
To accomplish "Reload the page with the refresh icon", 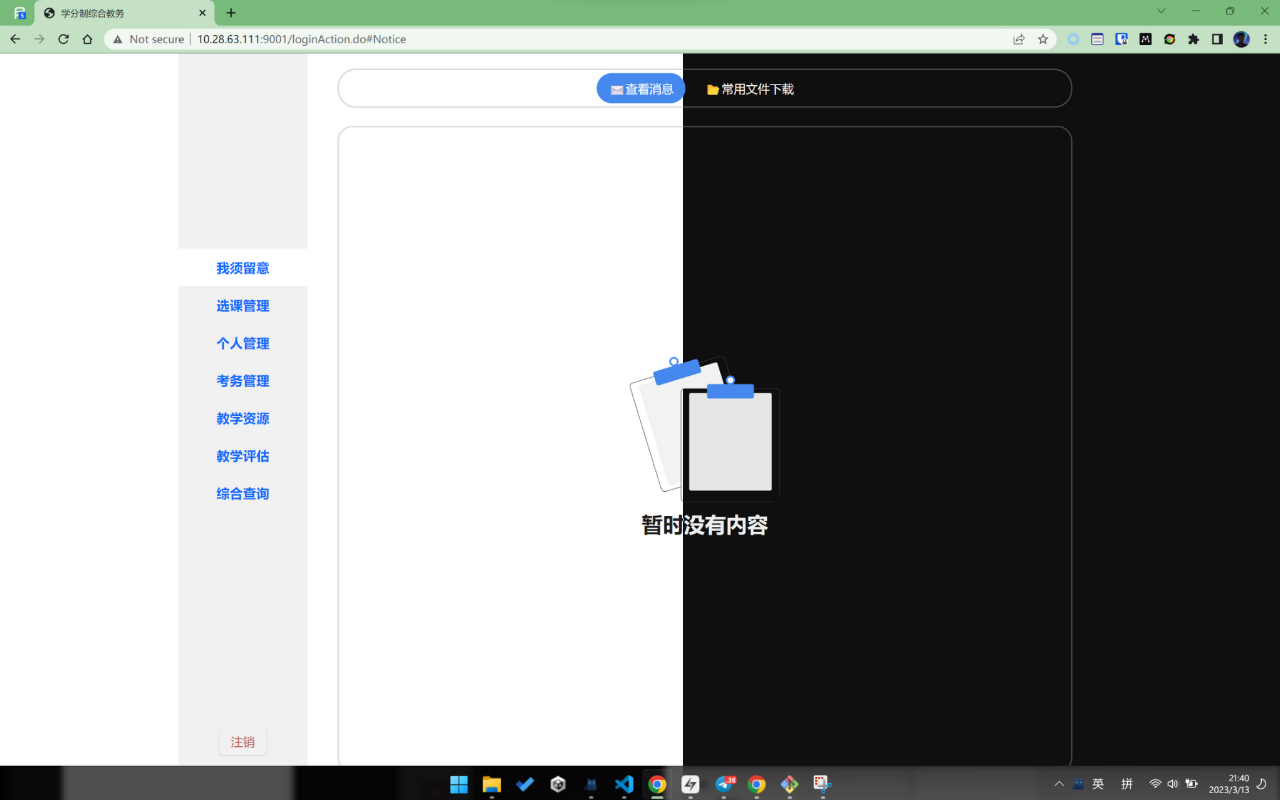I will click(x=63, y=39).
